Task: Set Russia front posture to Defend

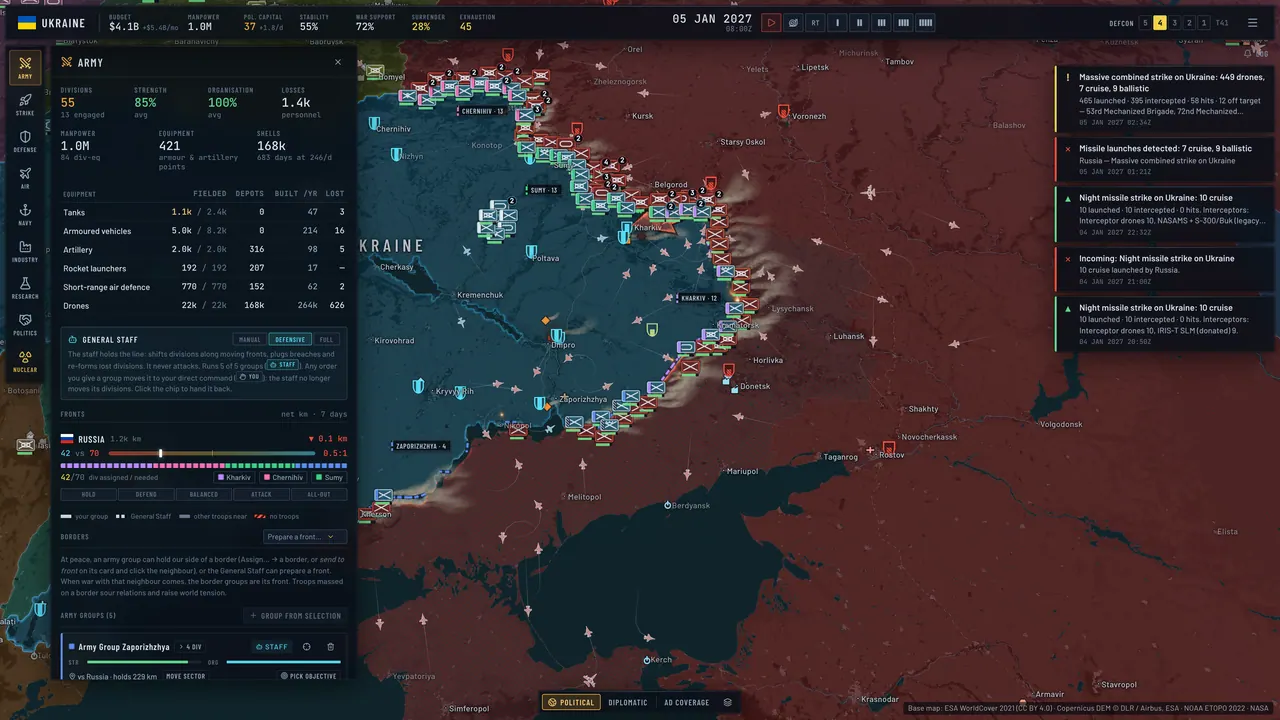Action: coord(146,494)
